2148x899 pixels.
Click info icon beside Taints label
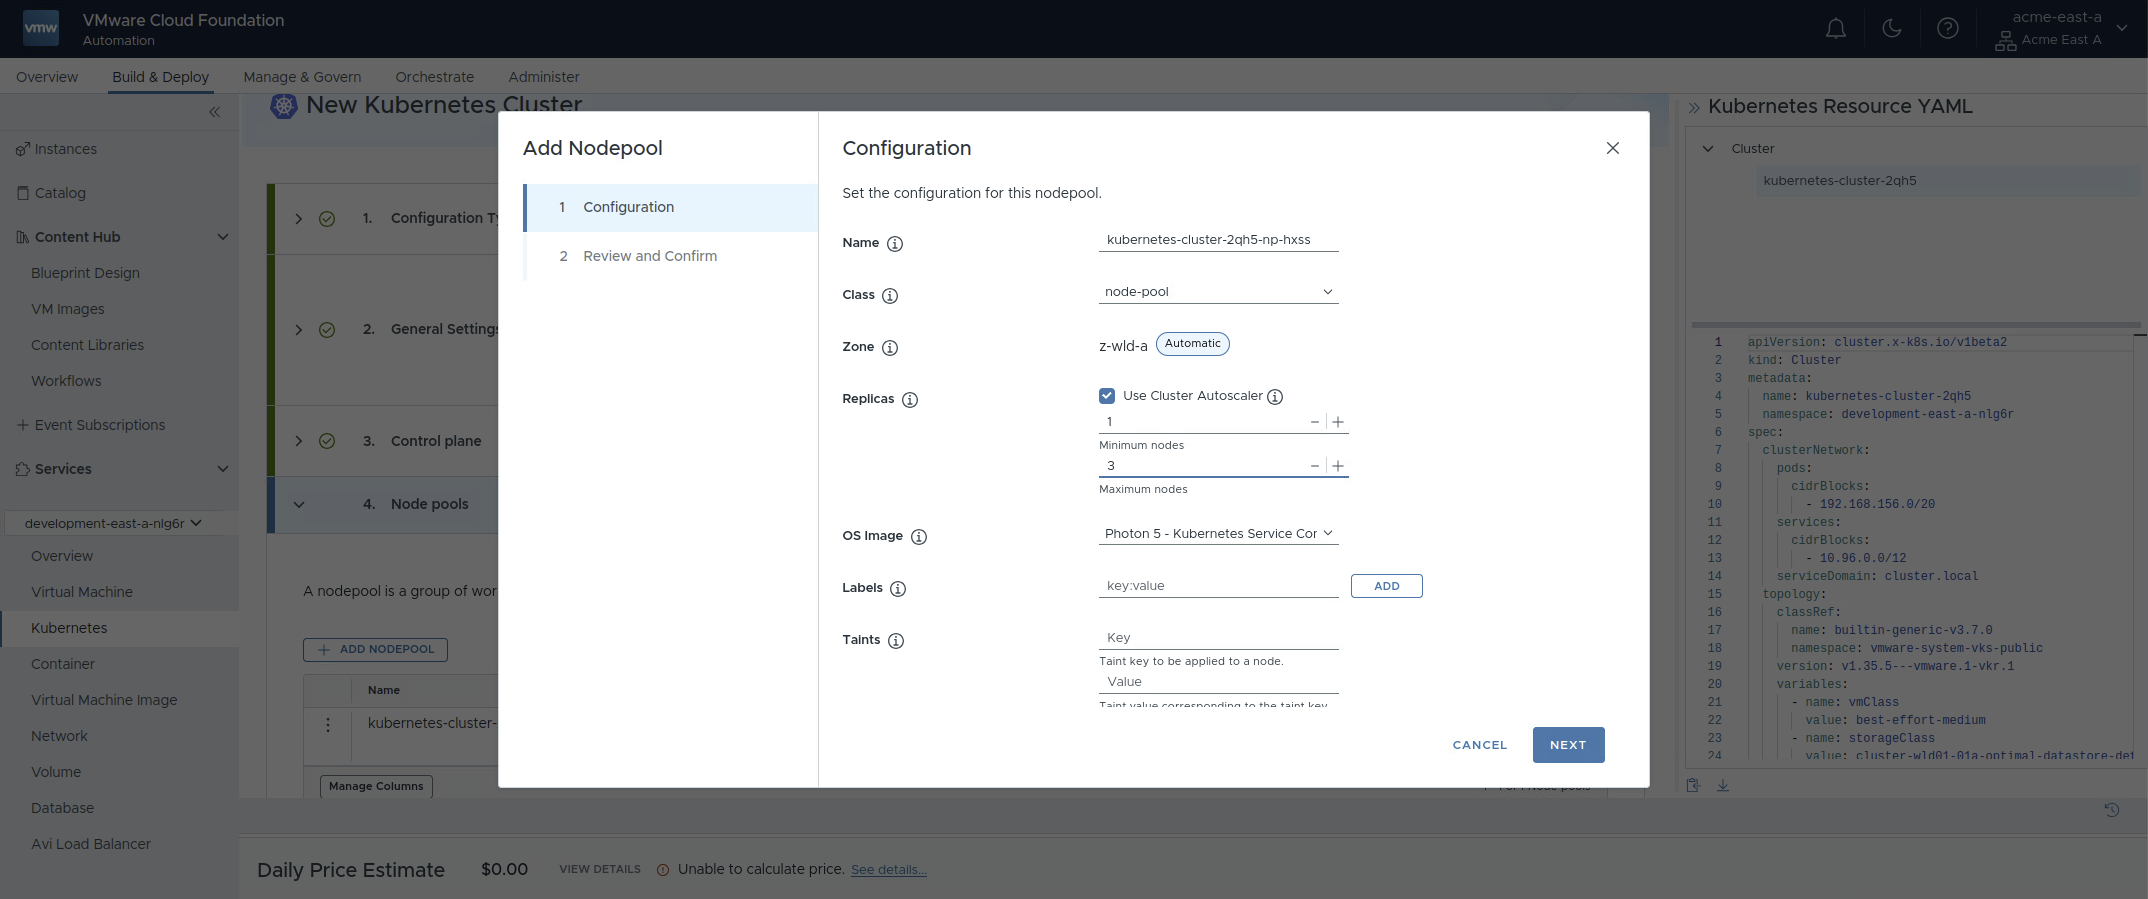(x=896, y=641)
